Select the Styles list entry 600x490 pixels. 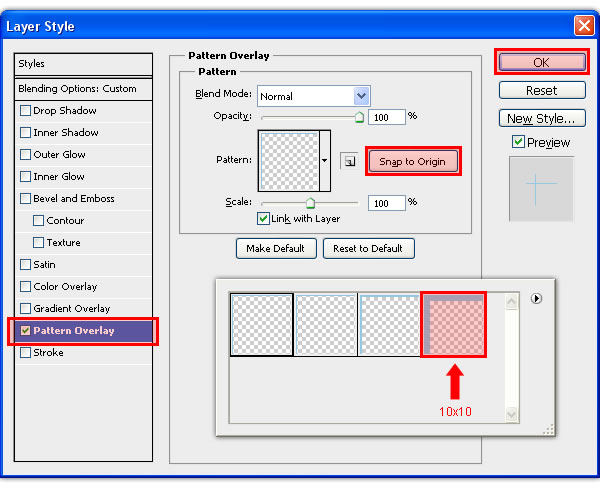(x=83, y=64)
